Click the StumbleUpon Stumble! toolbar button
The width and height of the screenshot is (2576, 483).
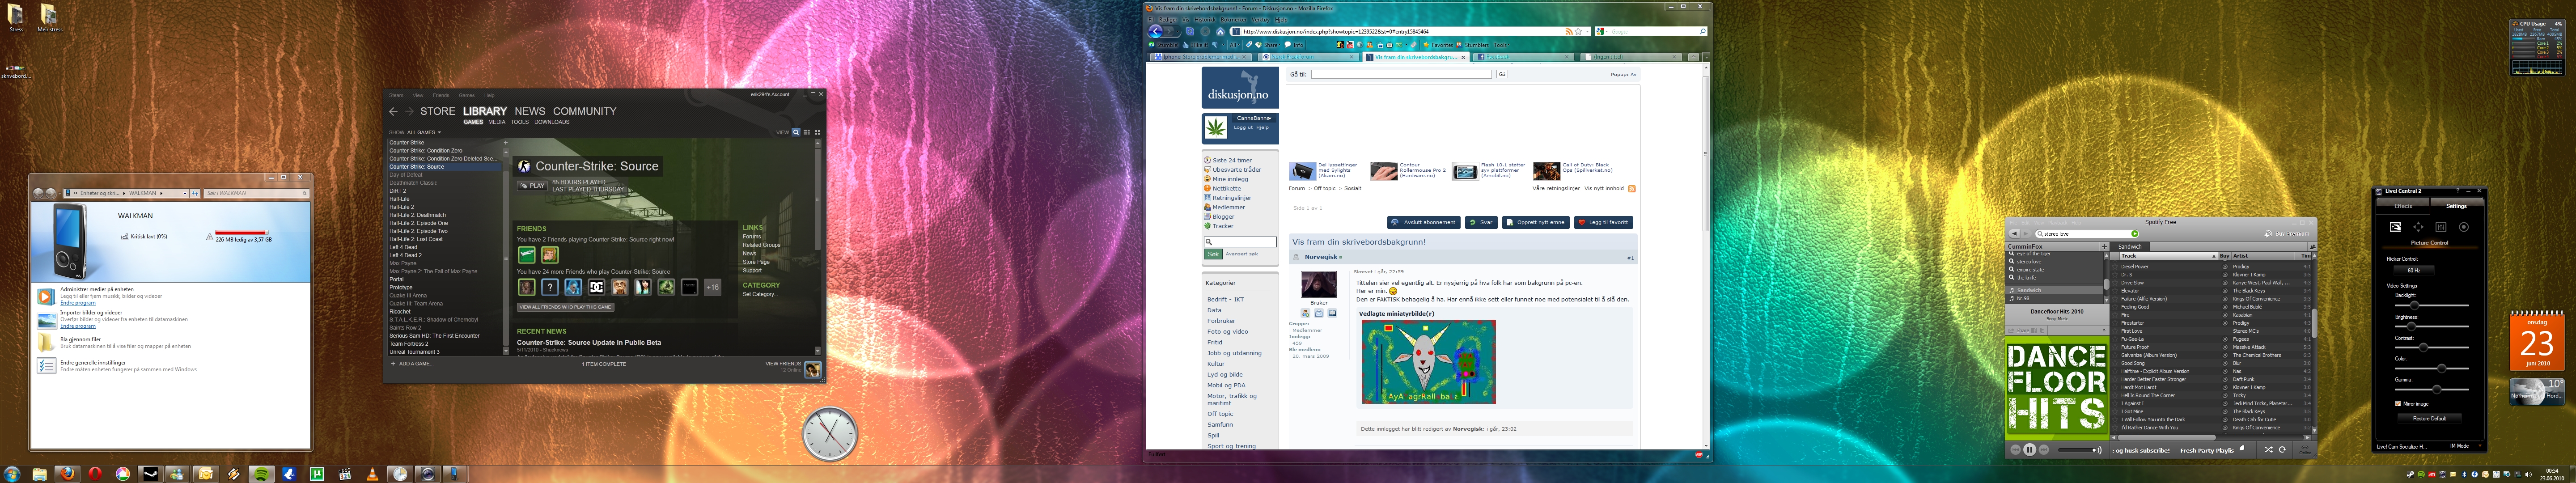tap(1163, 45)
